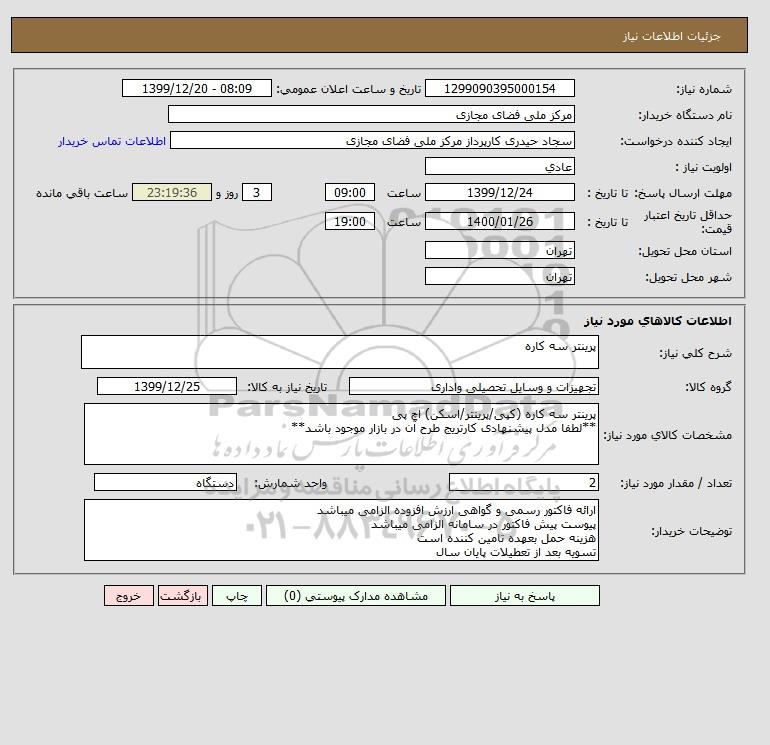Select the need number field 1299090395000154
The image size is (770, 745).
[499, 88]
